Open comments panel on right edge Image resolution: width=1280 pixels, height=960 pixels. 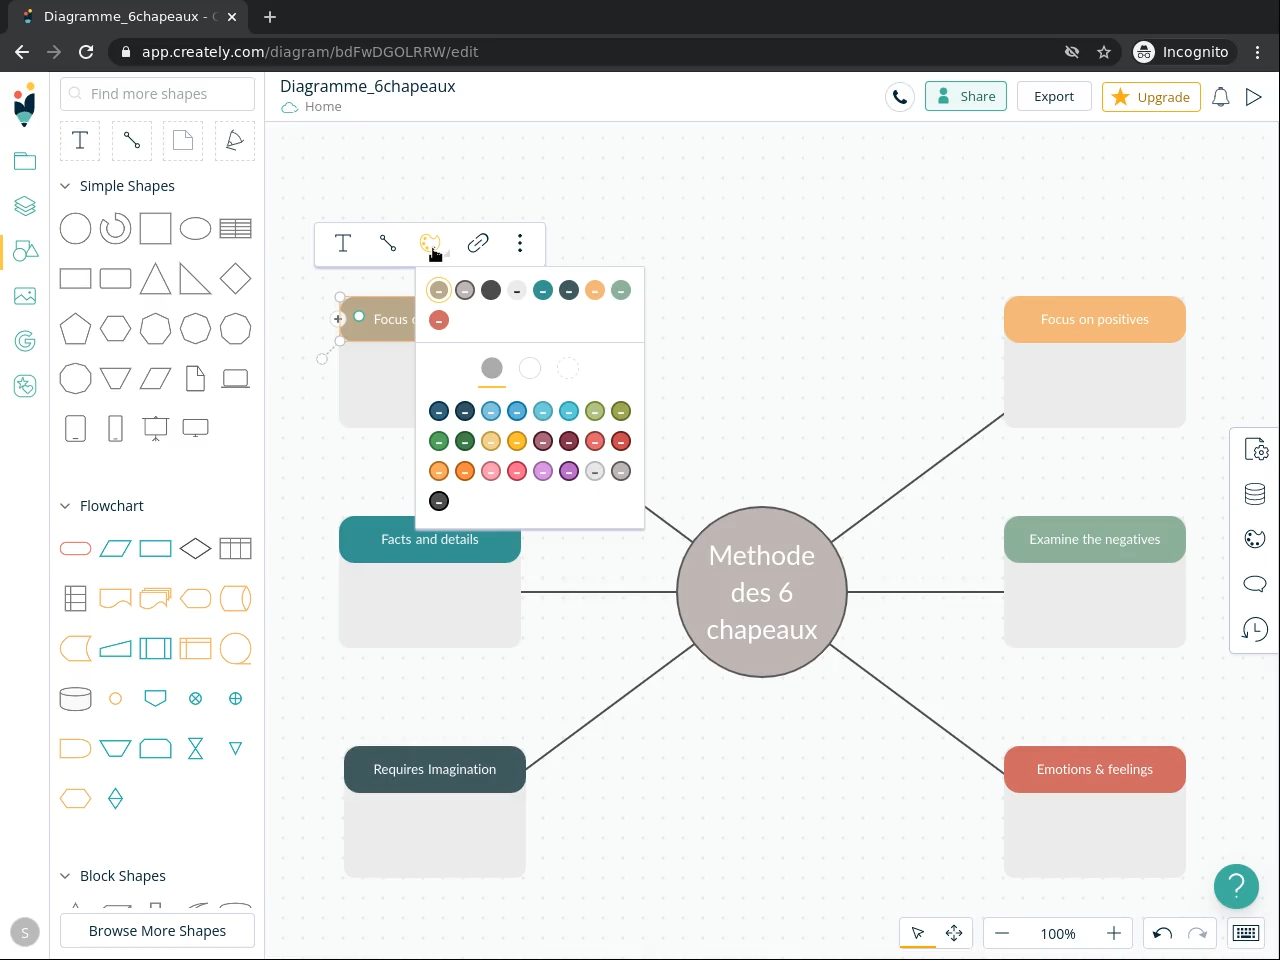(x=1255, y=584)
